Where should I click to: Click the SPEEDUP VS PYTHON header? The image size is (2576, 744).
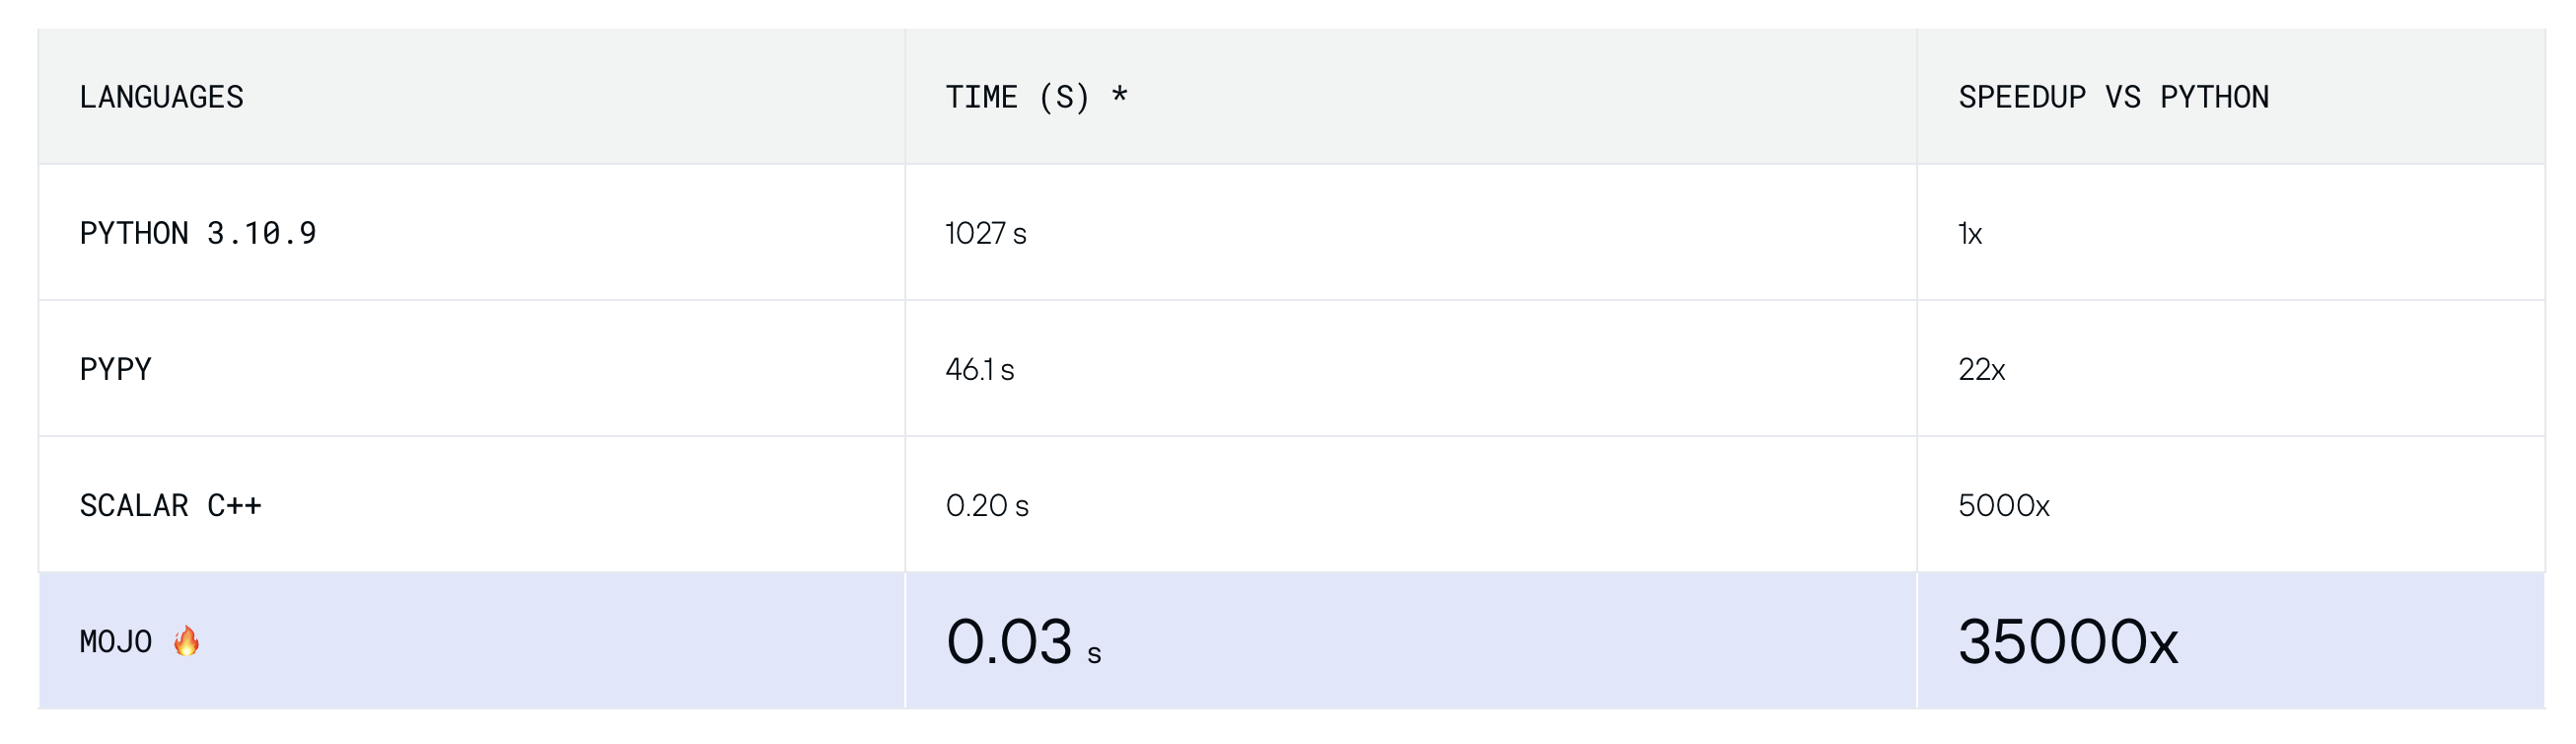tap(2112, 97)
